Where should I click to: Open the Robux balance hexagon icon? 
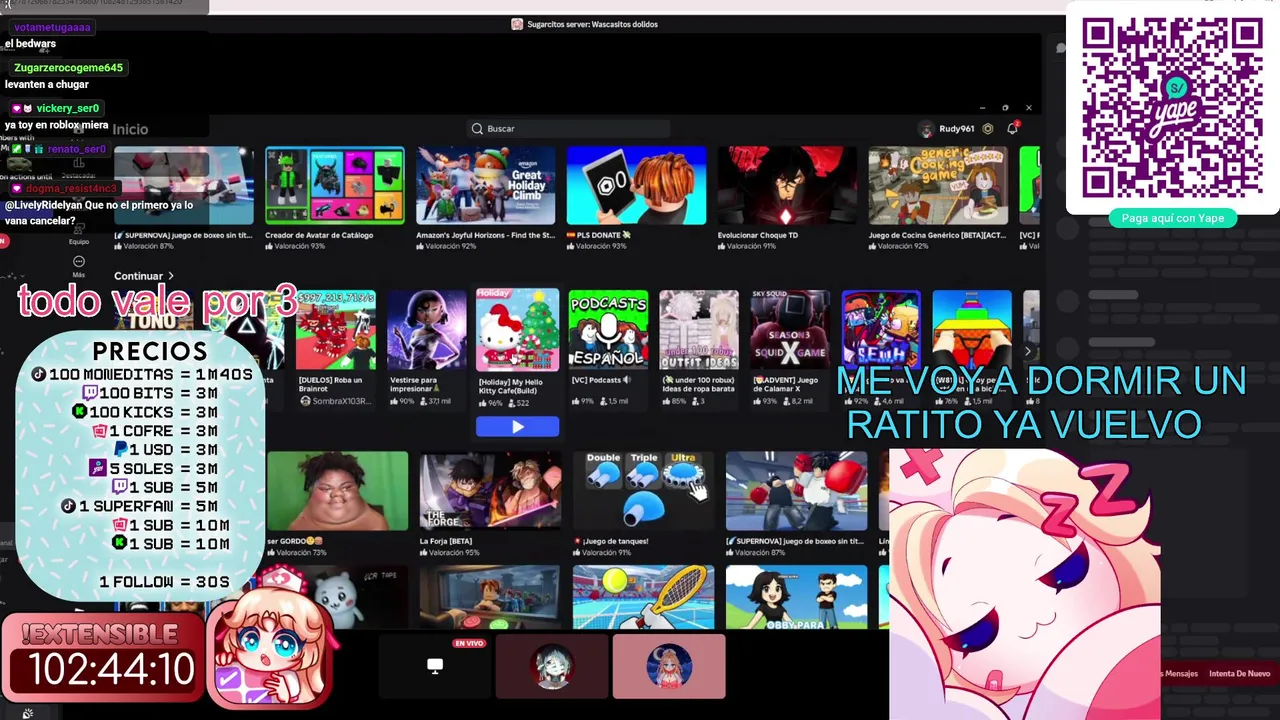point(988,129)
